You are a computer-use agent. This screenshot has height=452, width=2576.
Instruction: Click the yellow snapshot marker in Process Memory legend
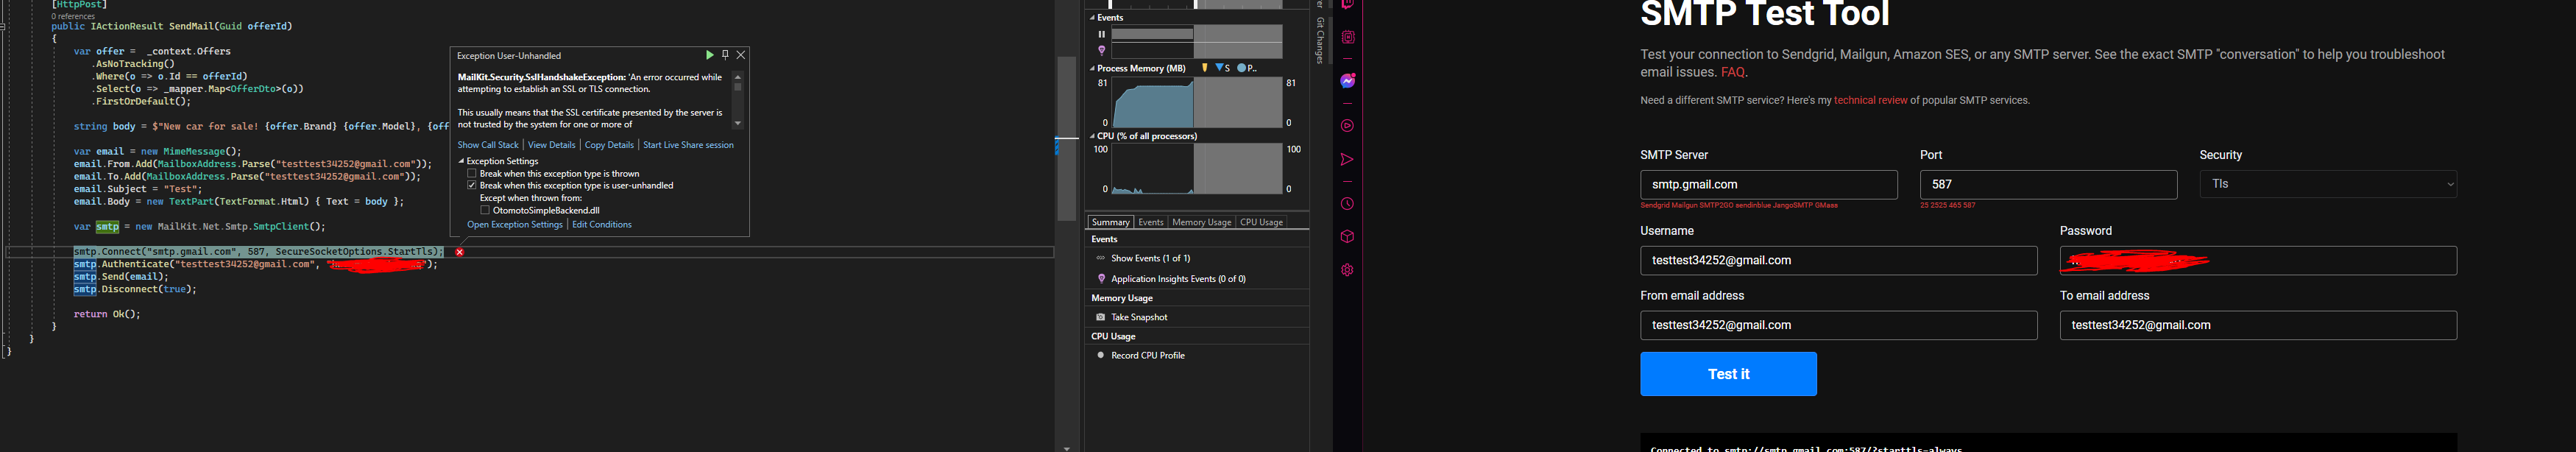pos(1205,68)
